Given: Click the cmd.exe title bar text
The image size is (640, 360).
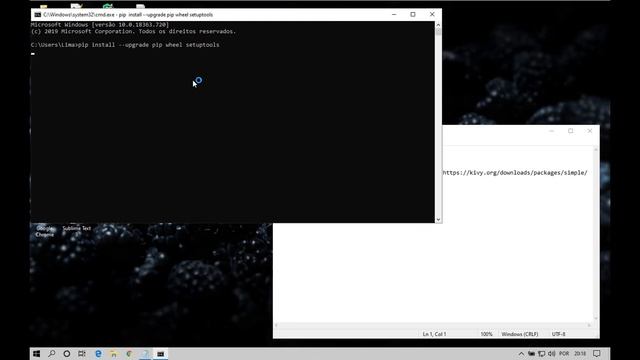Looking at the screenshot, I should (x=128, y=15).
